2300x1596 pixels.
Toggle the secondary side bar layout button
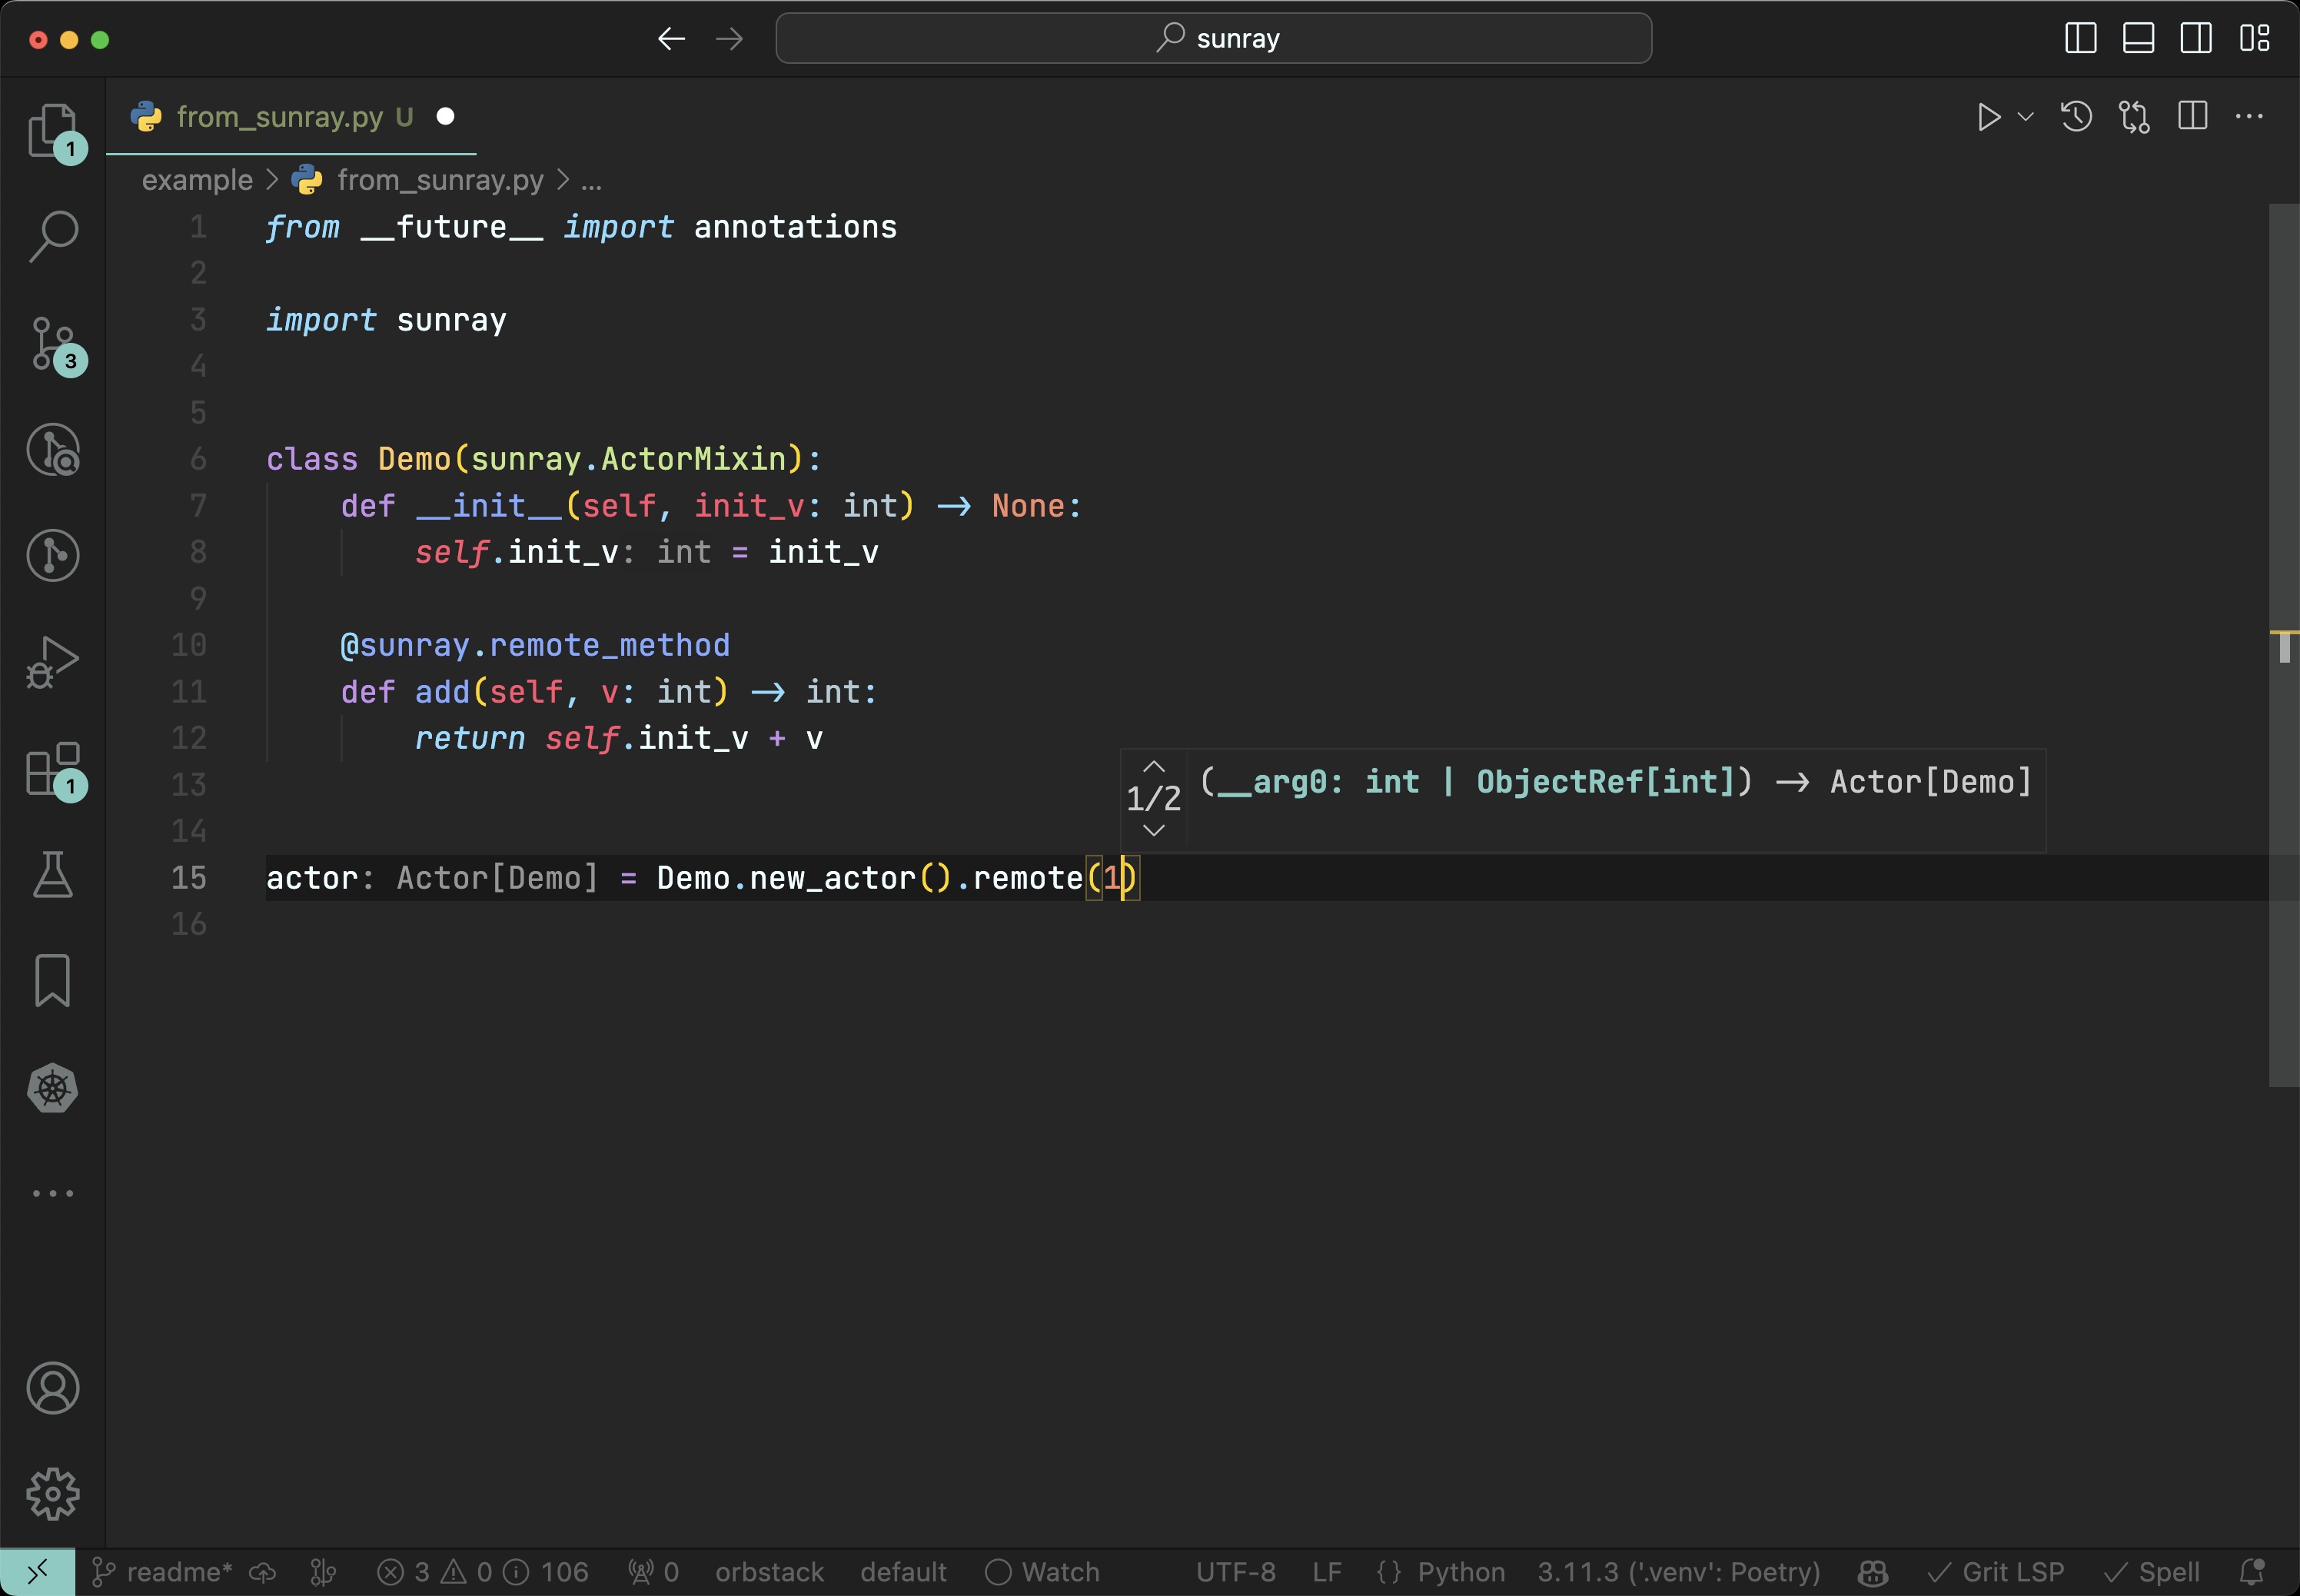pyautogui.click(x=2196, y=38)
